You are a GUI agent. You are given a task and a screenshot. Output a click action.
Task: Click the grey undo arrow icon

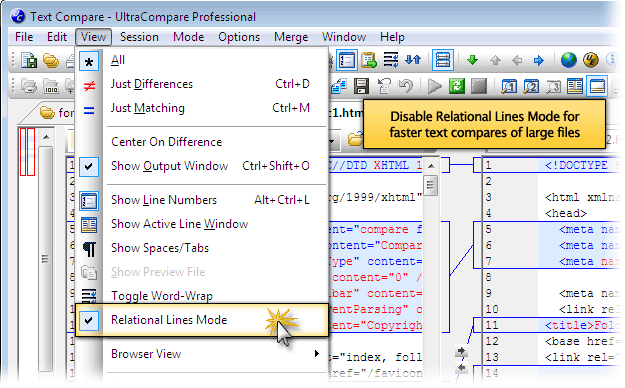tap(406, 86)
